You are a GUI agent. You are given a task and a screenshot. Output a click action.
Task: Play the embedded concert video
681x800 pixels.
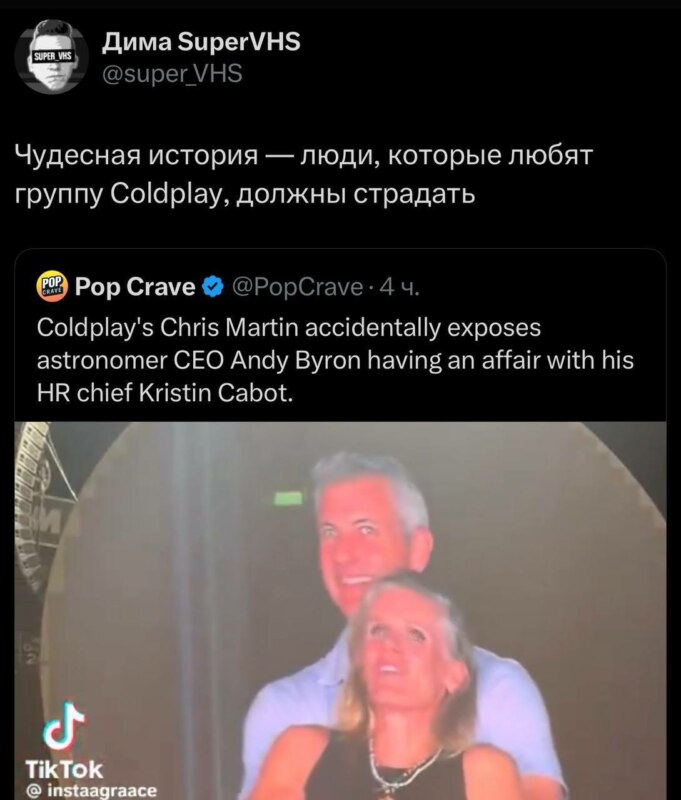coord(340,610)
